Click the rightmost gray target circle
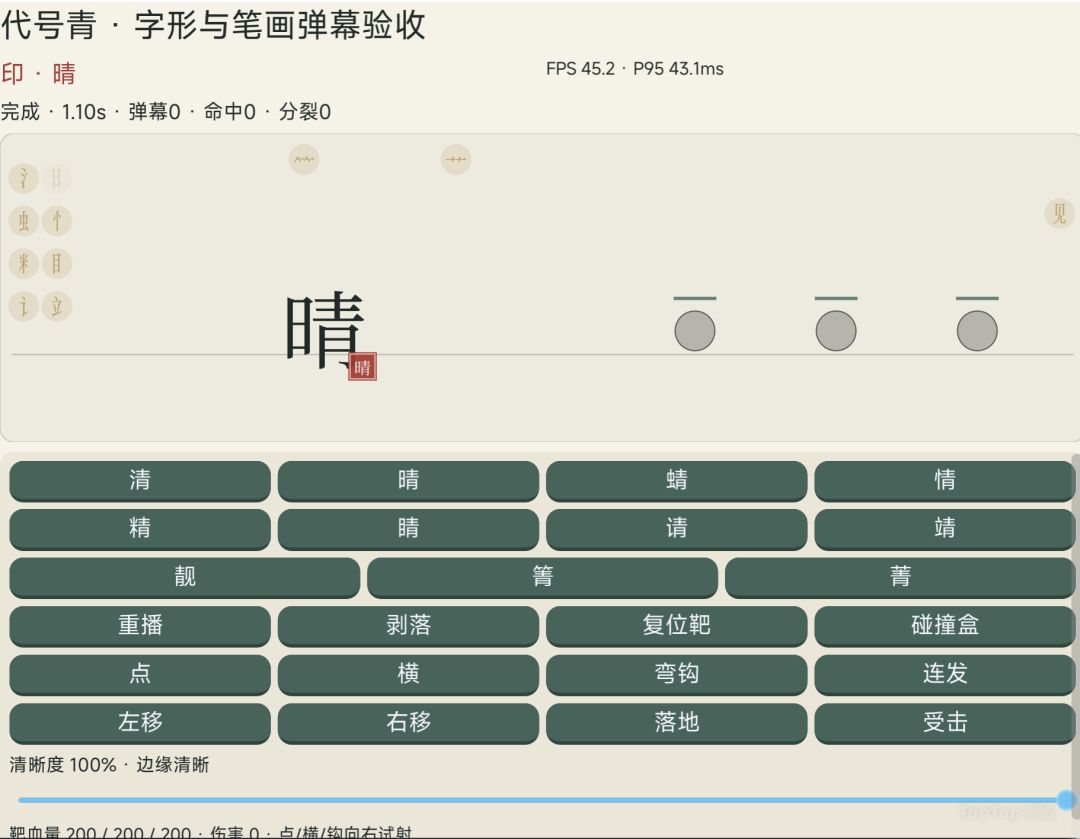The image size is (1080, 839). pos(977,331)
